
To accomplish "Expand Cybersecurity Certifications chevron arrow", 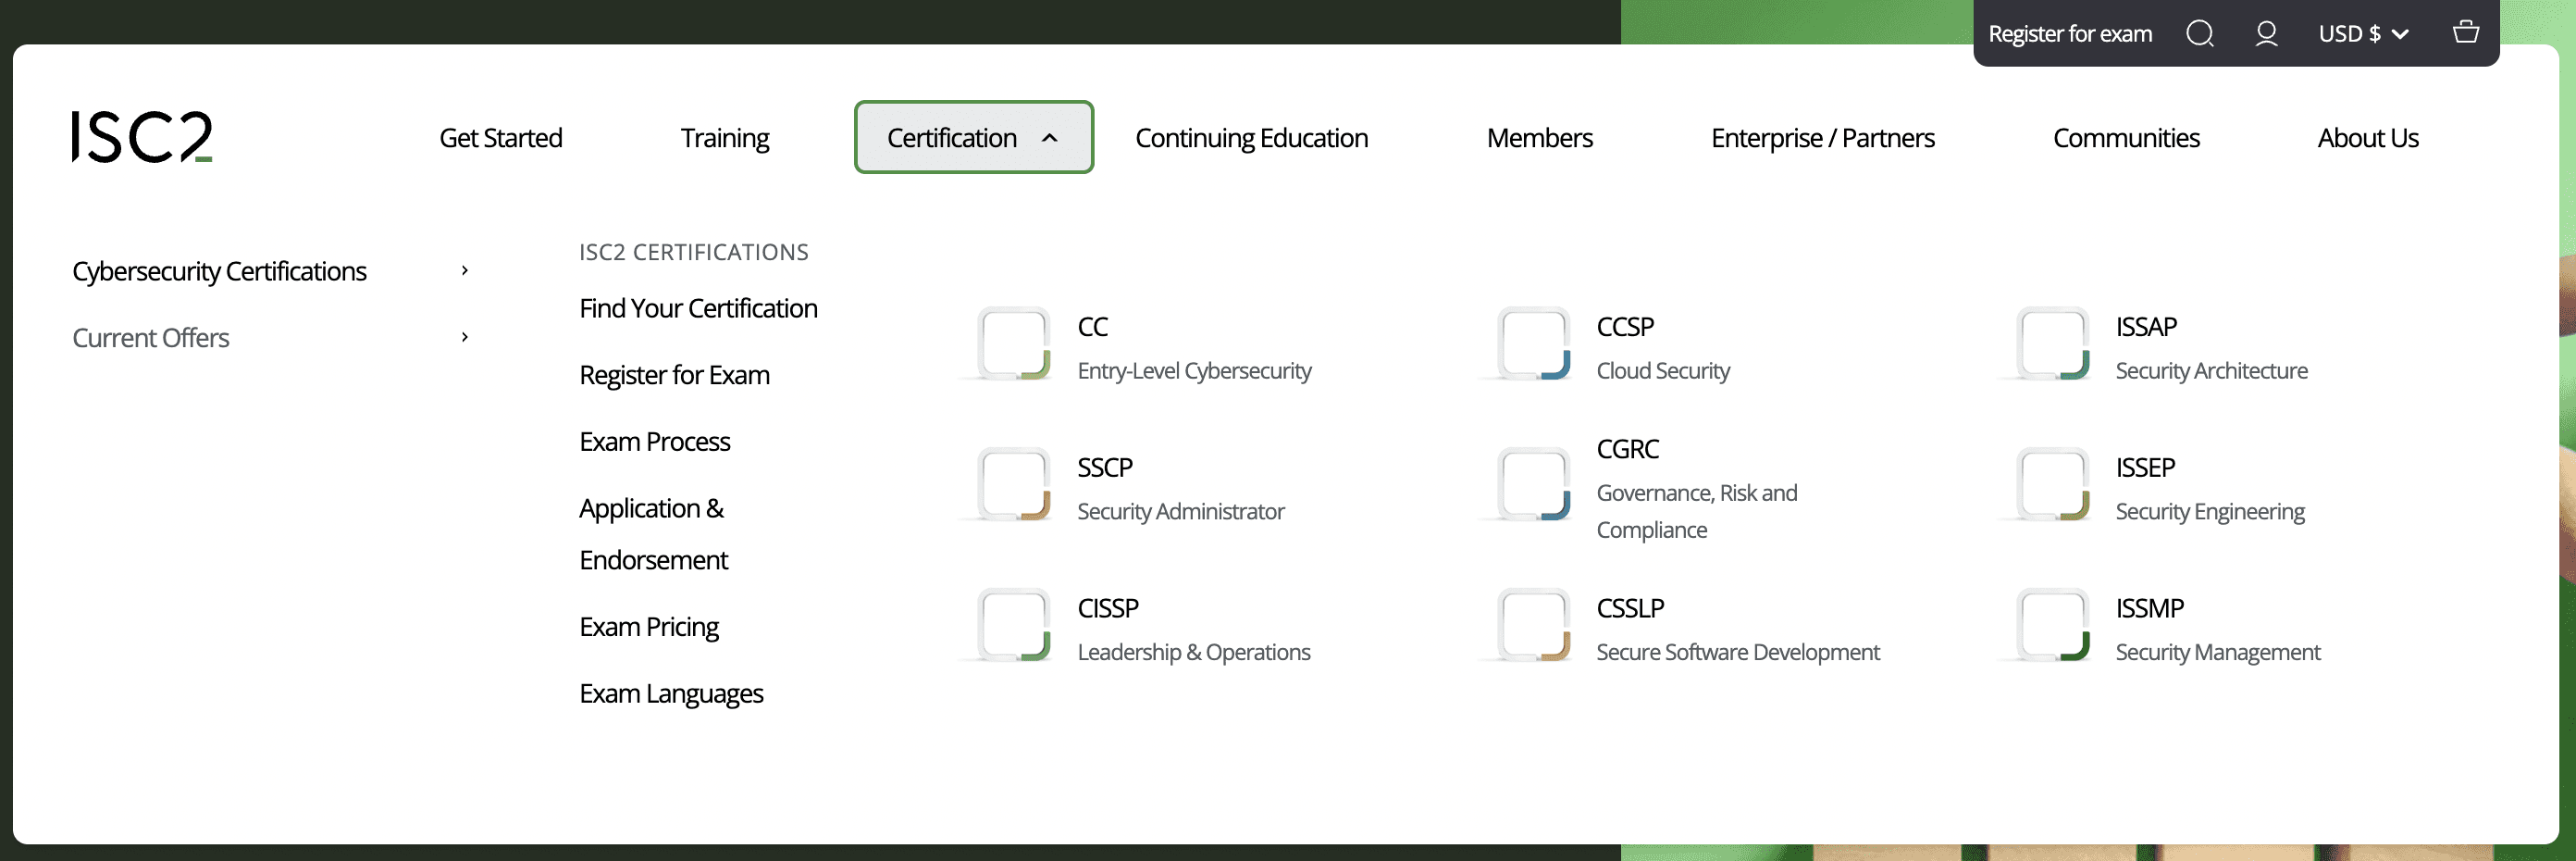I will [x=464, y=271].
